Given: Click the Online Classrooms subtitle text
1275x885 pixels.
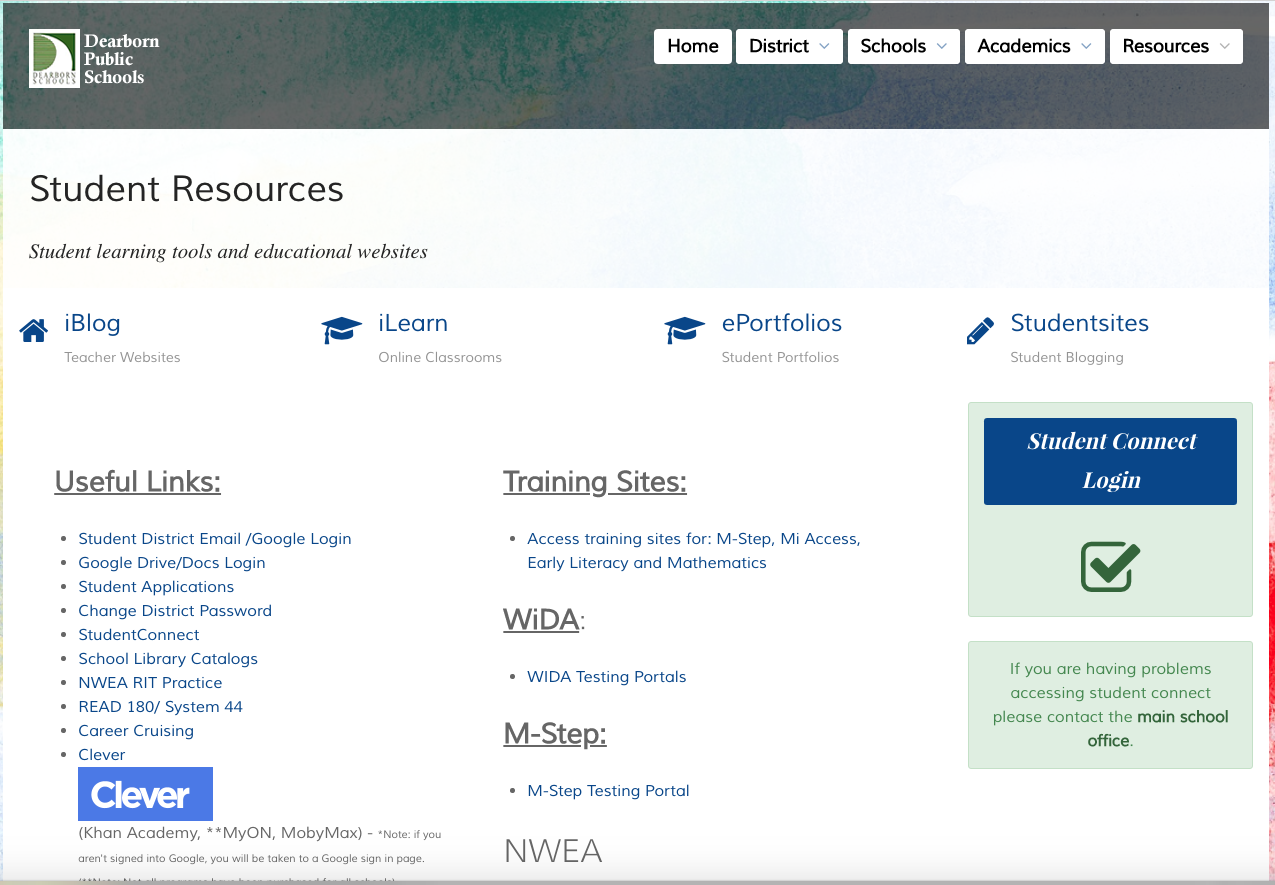Looking at the screenshot, I should pyautogui.click(x=440, y=357).
